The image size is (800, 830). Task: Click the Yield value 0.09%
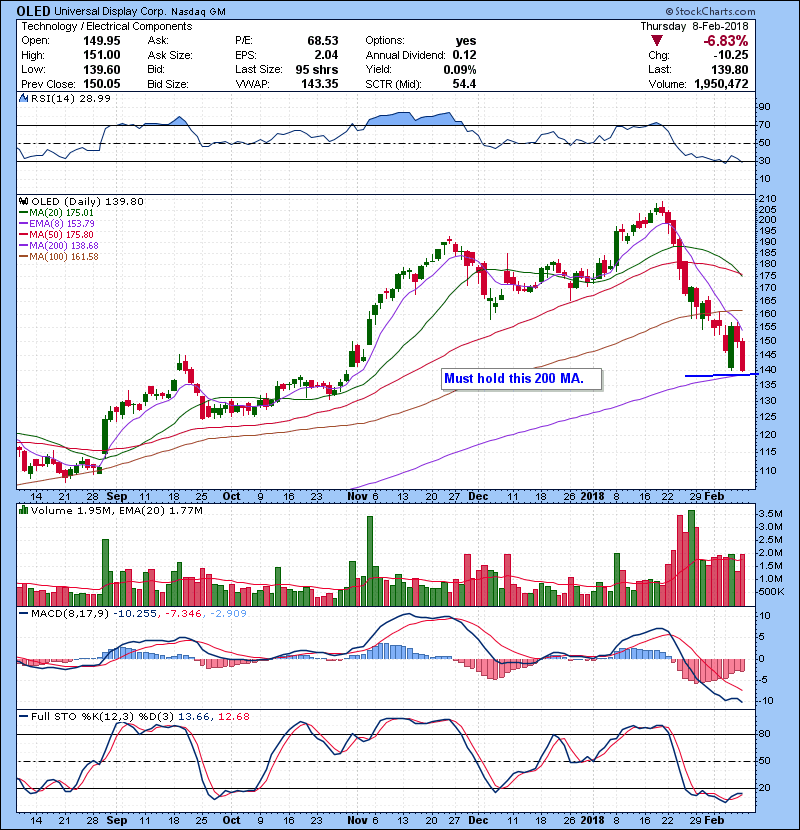[x=460, y=69]
